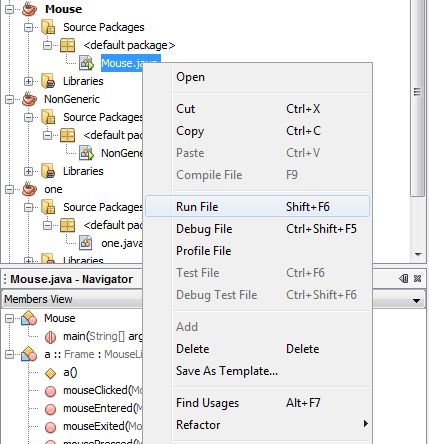Expand the Libraries node under Mouse

[x=28, y=81]
